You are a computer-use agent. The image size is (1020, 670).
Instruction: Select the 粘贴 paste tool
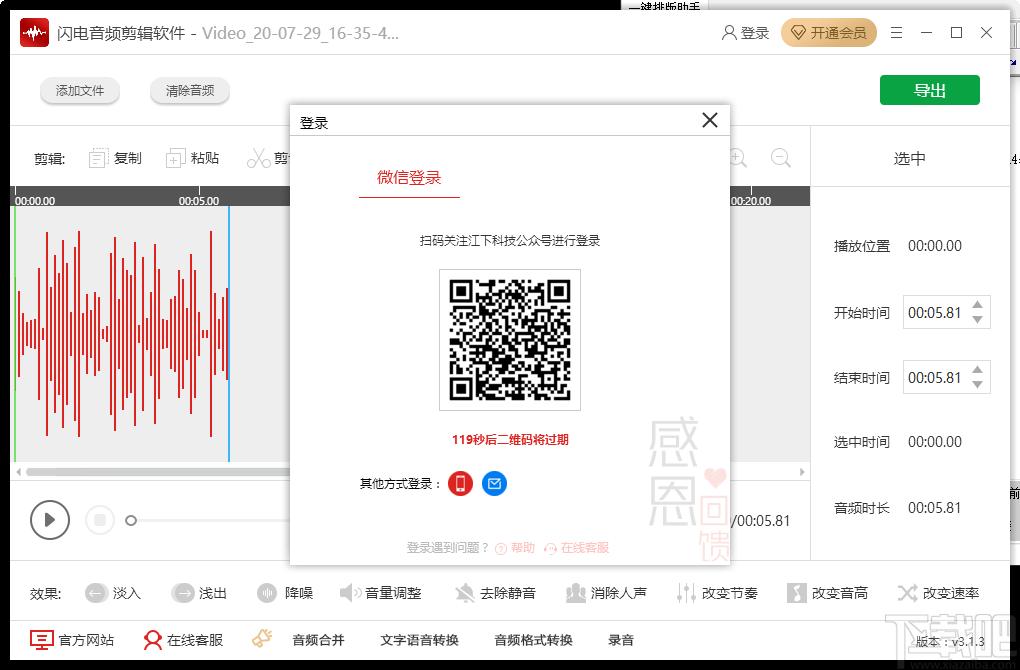193,158
